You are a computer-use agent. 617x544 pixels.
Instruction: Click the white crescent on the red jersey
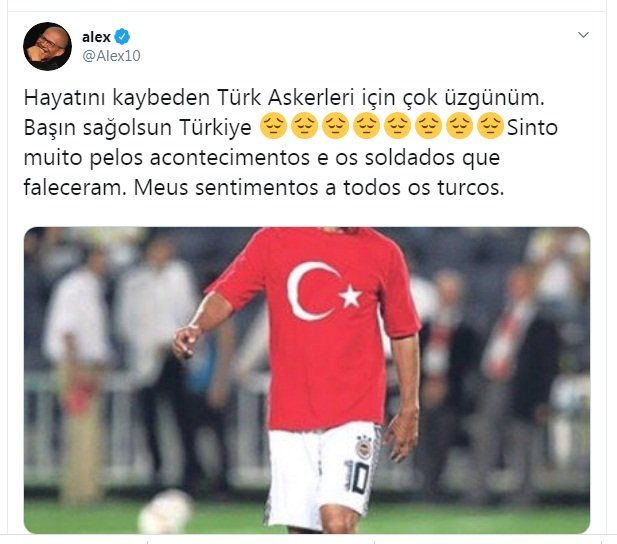[x=311, y=291]
